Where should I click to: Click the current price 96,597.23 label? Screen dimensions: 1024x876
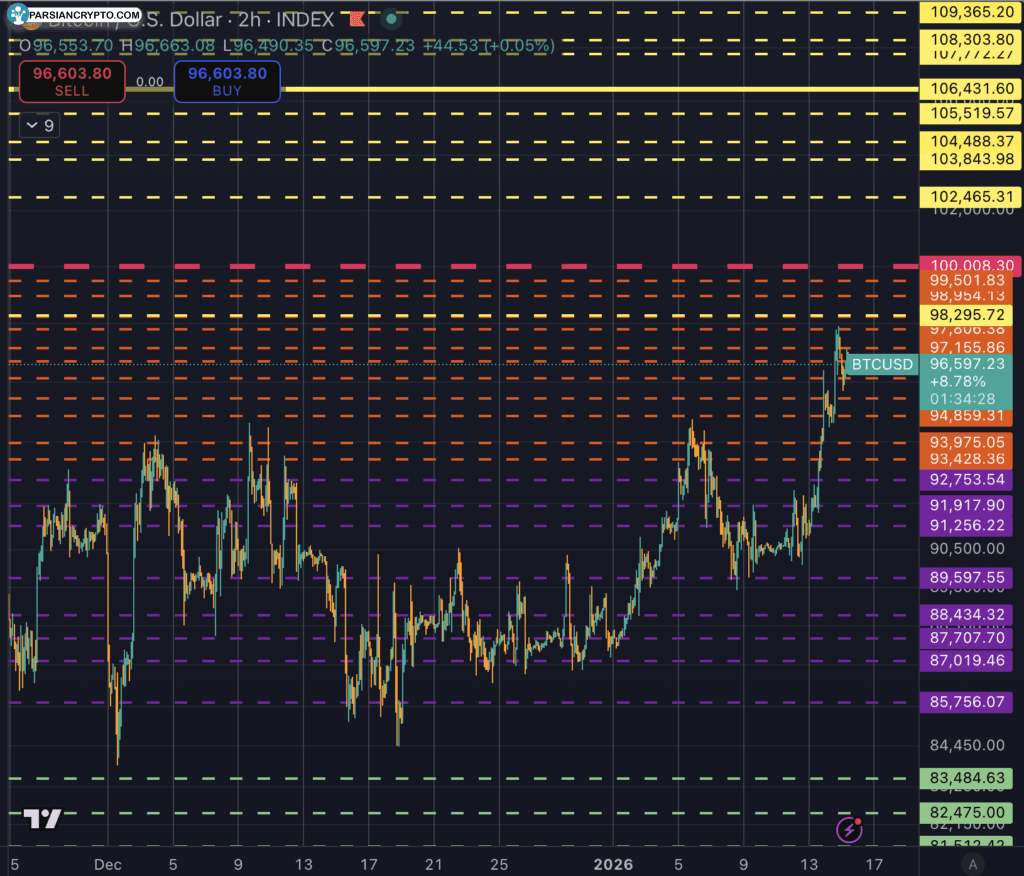pyautogui.click(x=967, y=364)
